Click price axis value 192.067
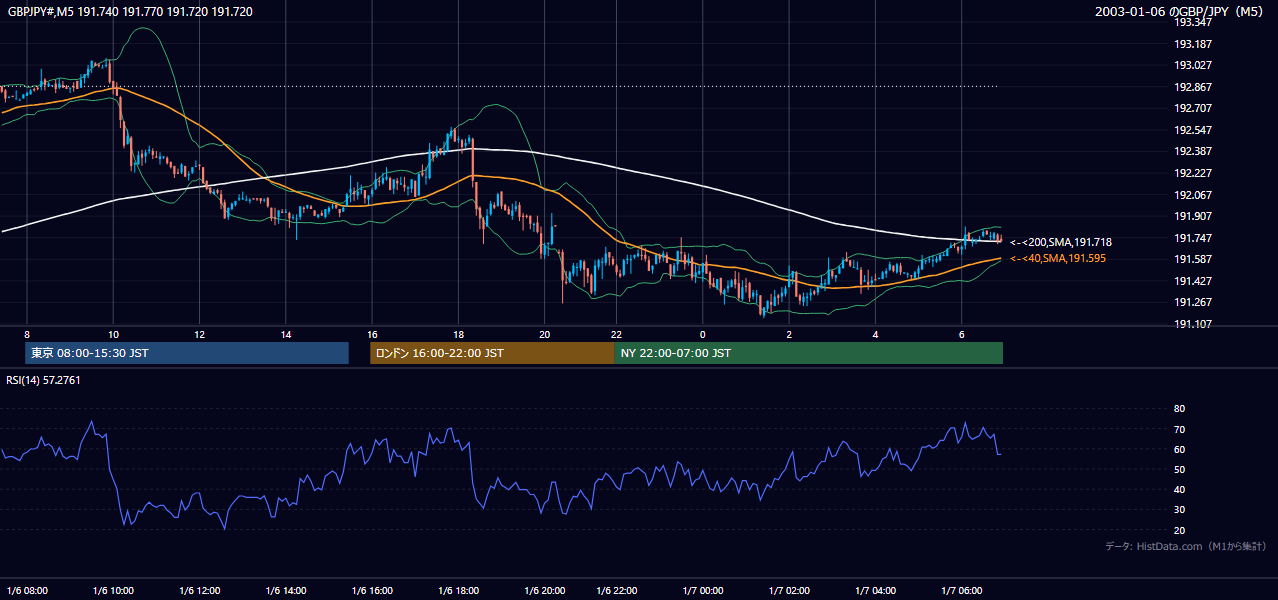Image resolution: width=1278 pixels, height=600 pixels. (x=1193, y=195)
